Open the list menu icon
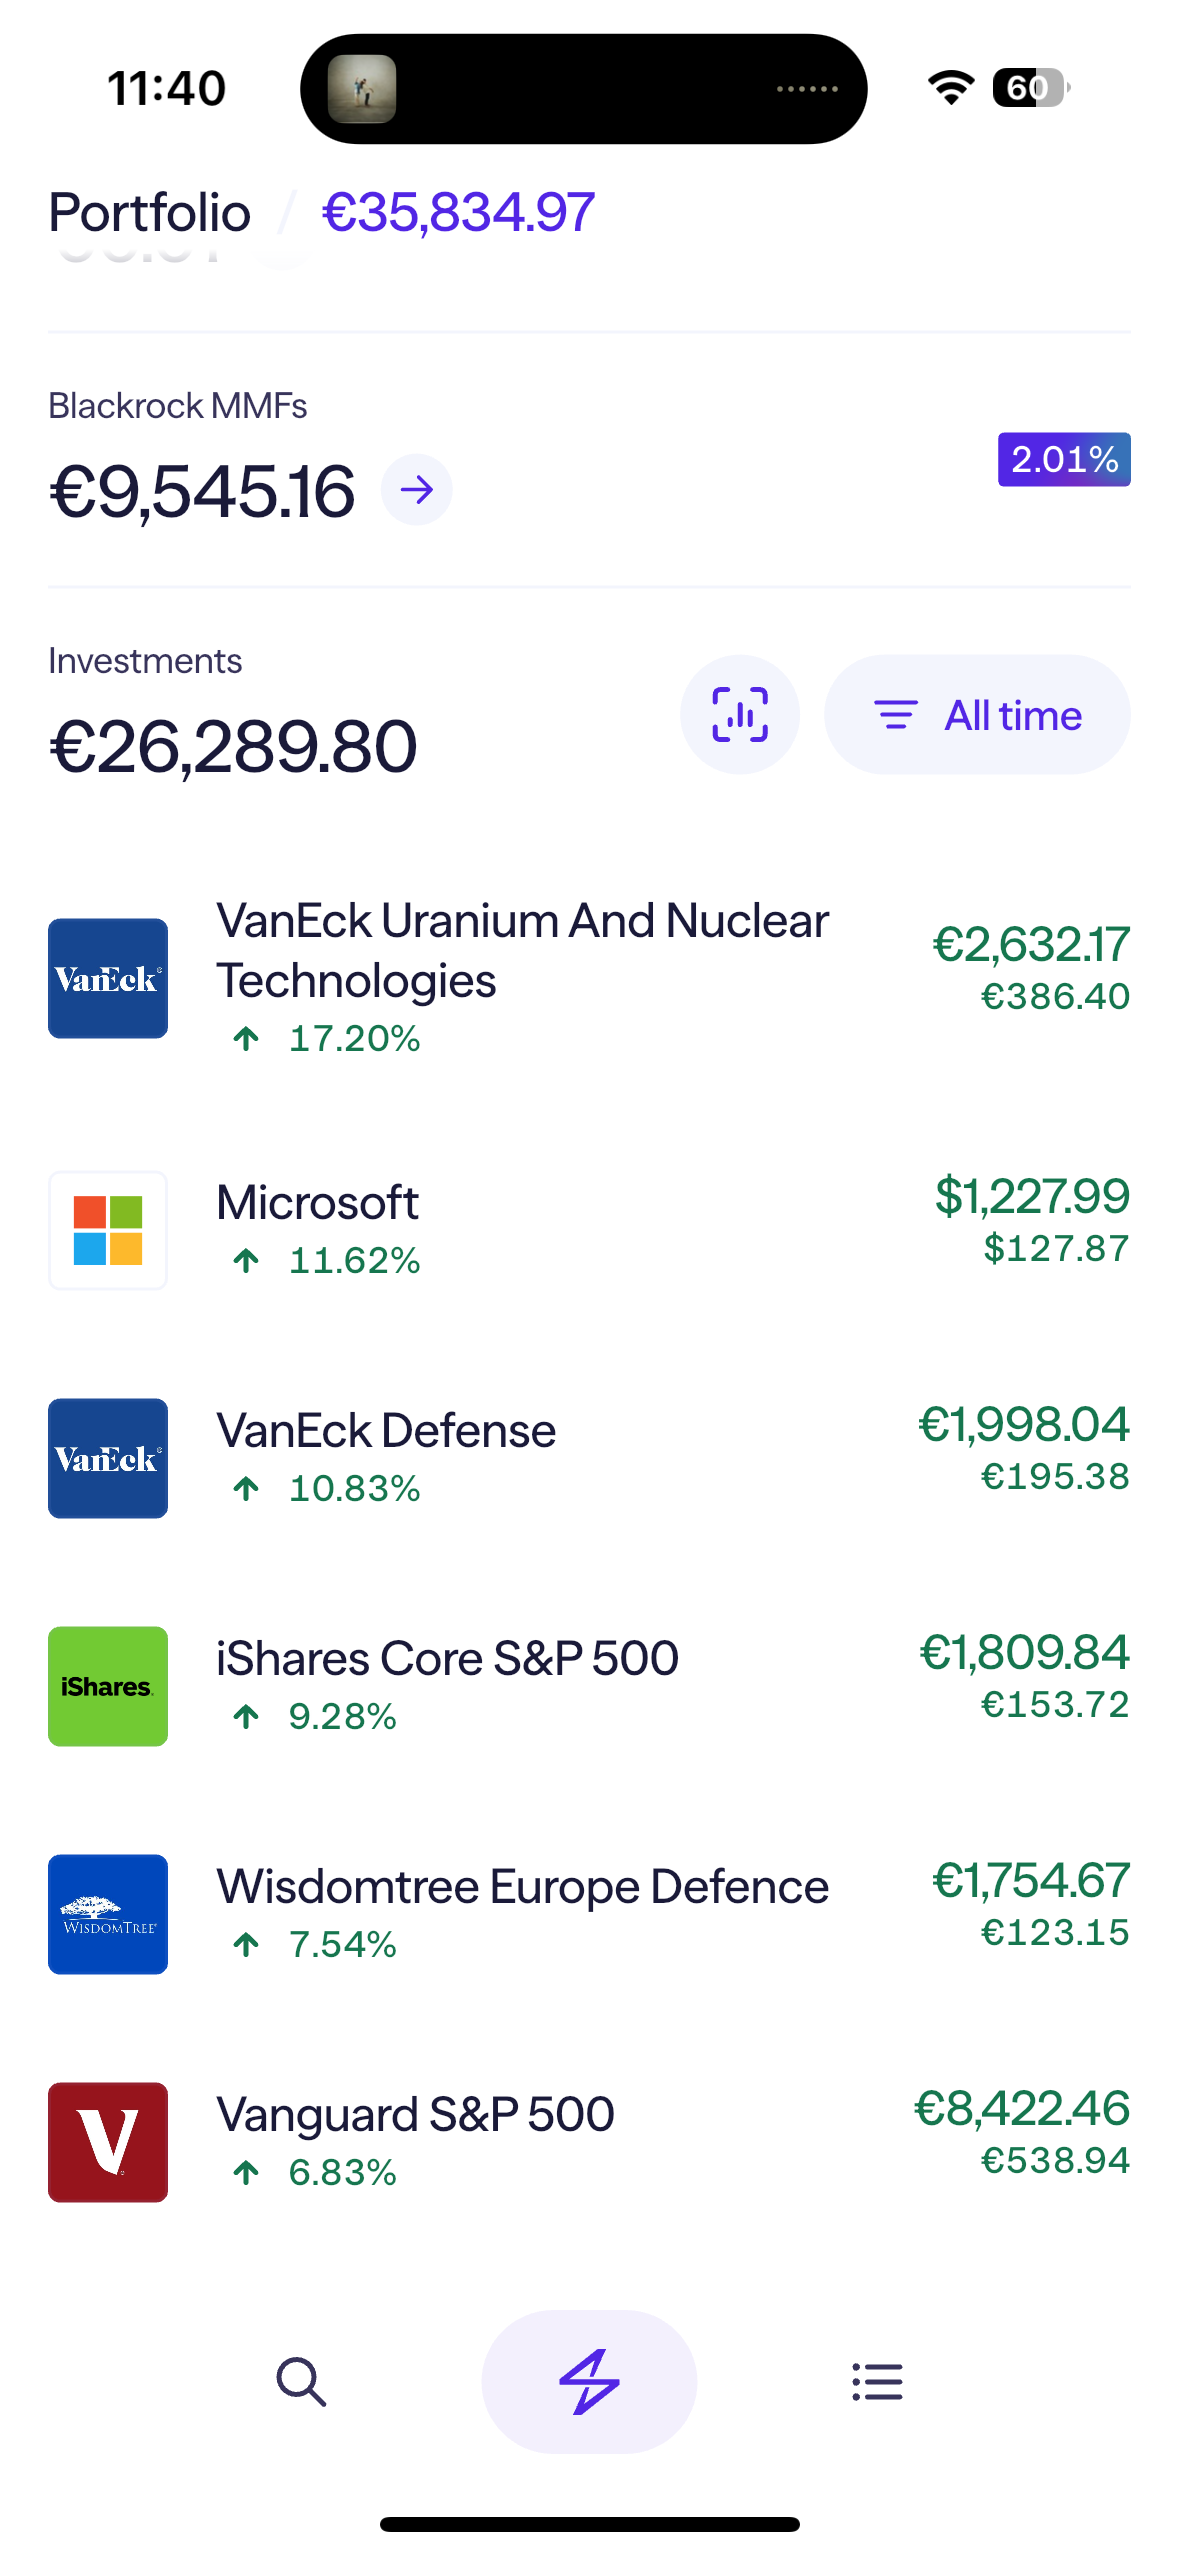The height and width of the screenshot is (2556, 1179). [877, 2381]
